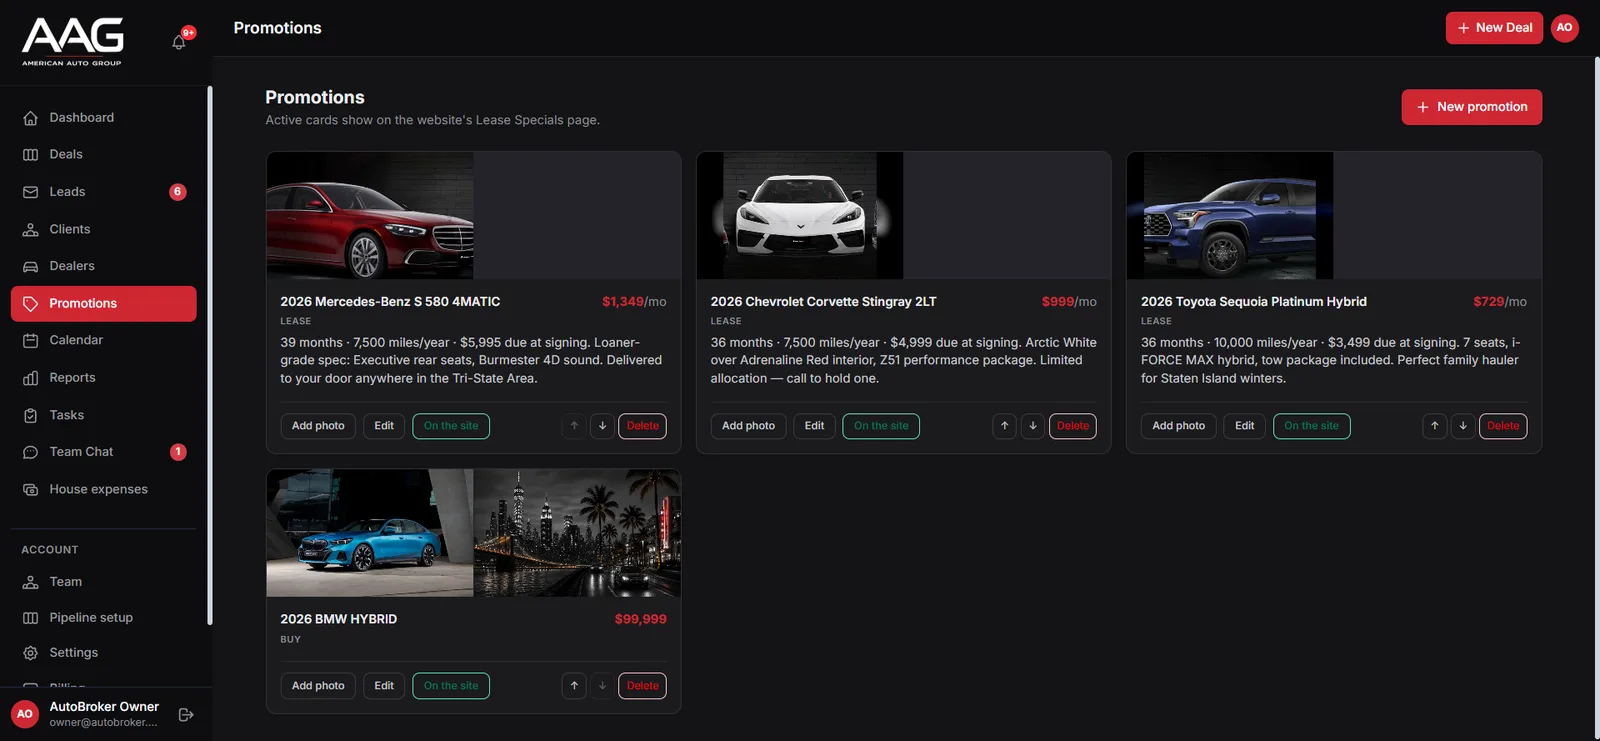Click the log out icon
Image resolution: width=1600 pixels, height=741 pixels.
click(186, 714)
